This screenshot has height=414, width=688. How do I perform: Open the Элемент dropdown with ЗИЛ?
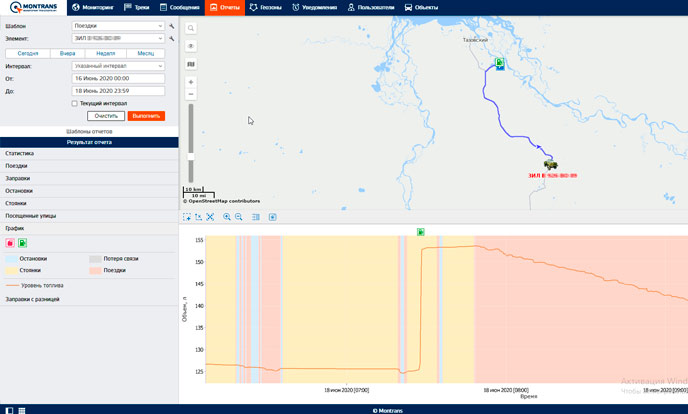[118, 38]
